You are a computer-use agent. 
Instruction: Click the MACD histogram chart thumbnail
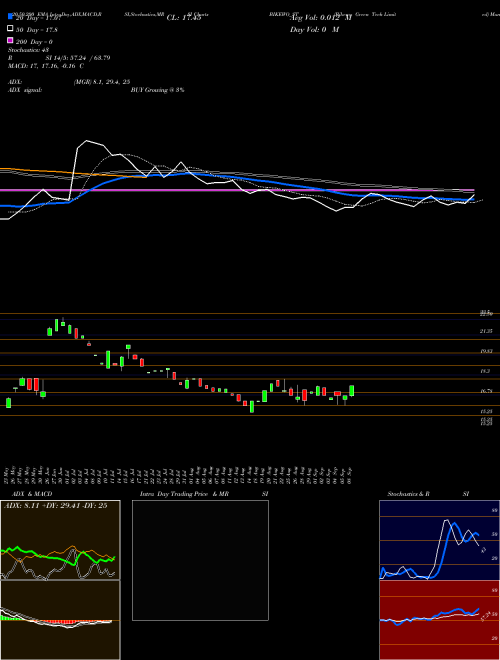click(x=60, y=620)
